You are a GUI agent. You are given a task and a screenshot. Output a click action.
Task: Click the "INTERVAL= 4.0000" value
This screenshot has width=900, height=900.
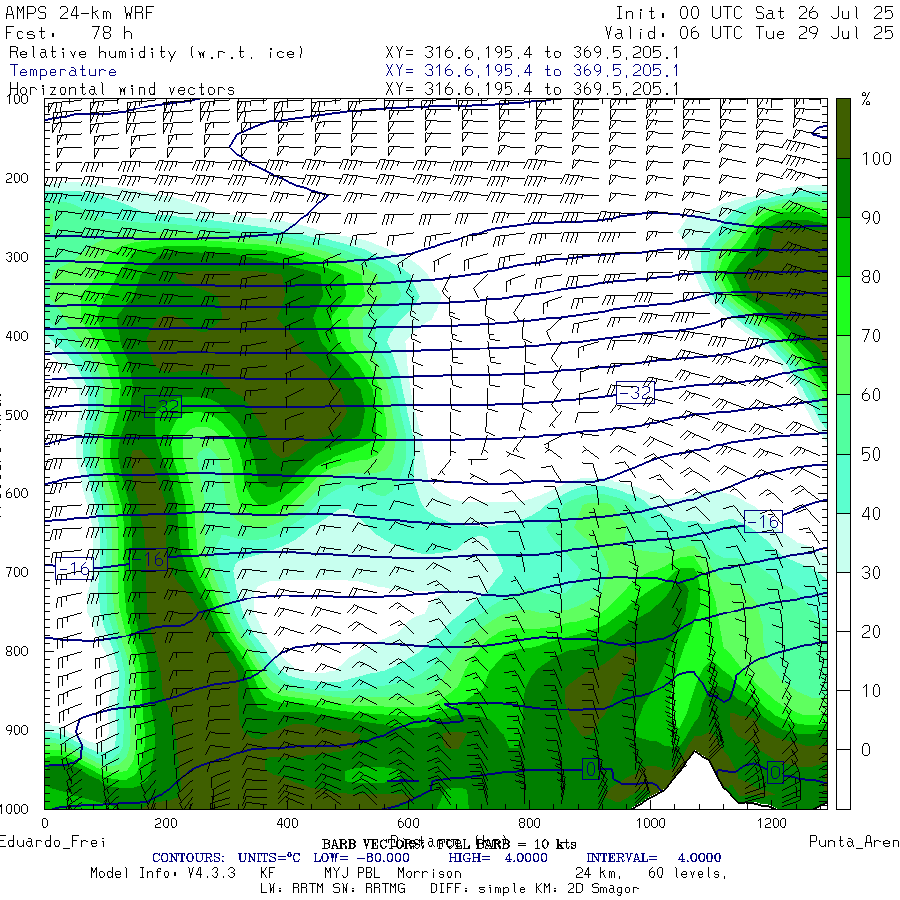[654, 858]
